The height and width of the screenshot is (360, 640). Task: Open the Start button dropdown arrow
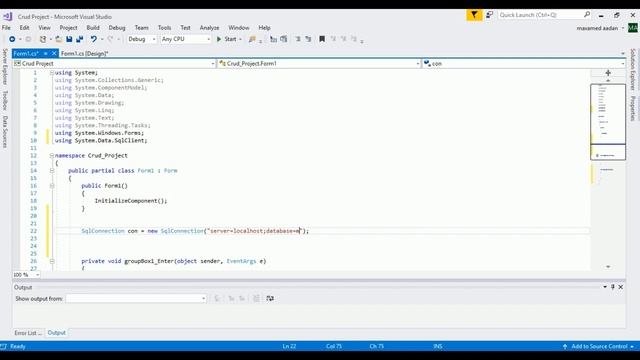(240, 39)
